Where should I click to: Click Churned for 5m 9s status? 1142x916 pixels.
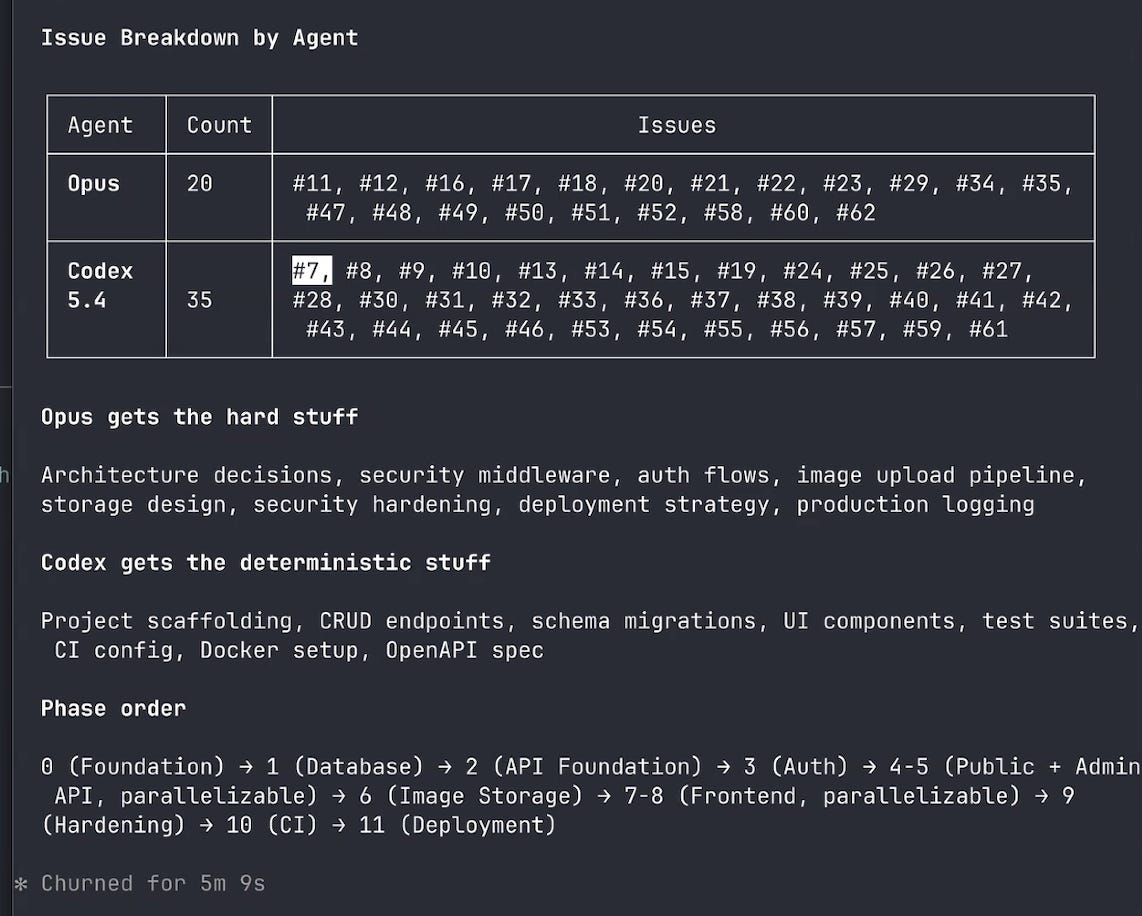click(153, 883)
